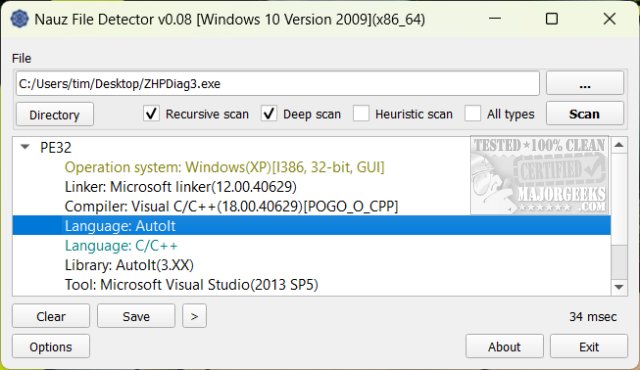Click the results scrollbar up arrow
The height and width of the screenshot is (370, 640).
619,145
